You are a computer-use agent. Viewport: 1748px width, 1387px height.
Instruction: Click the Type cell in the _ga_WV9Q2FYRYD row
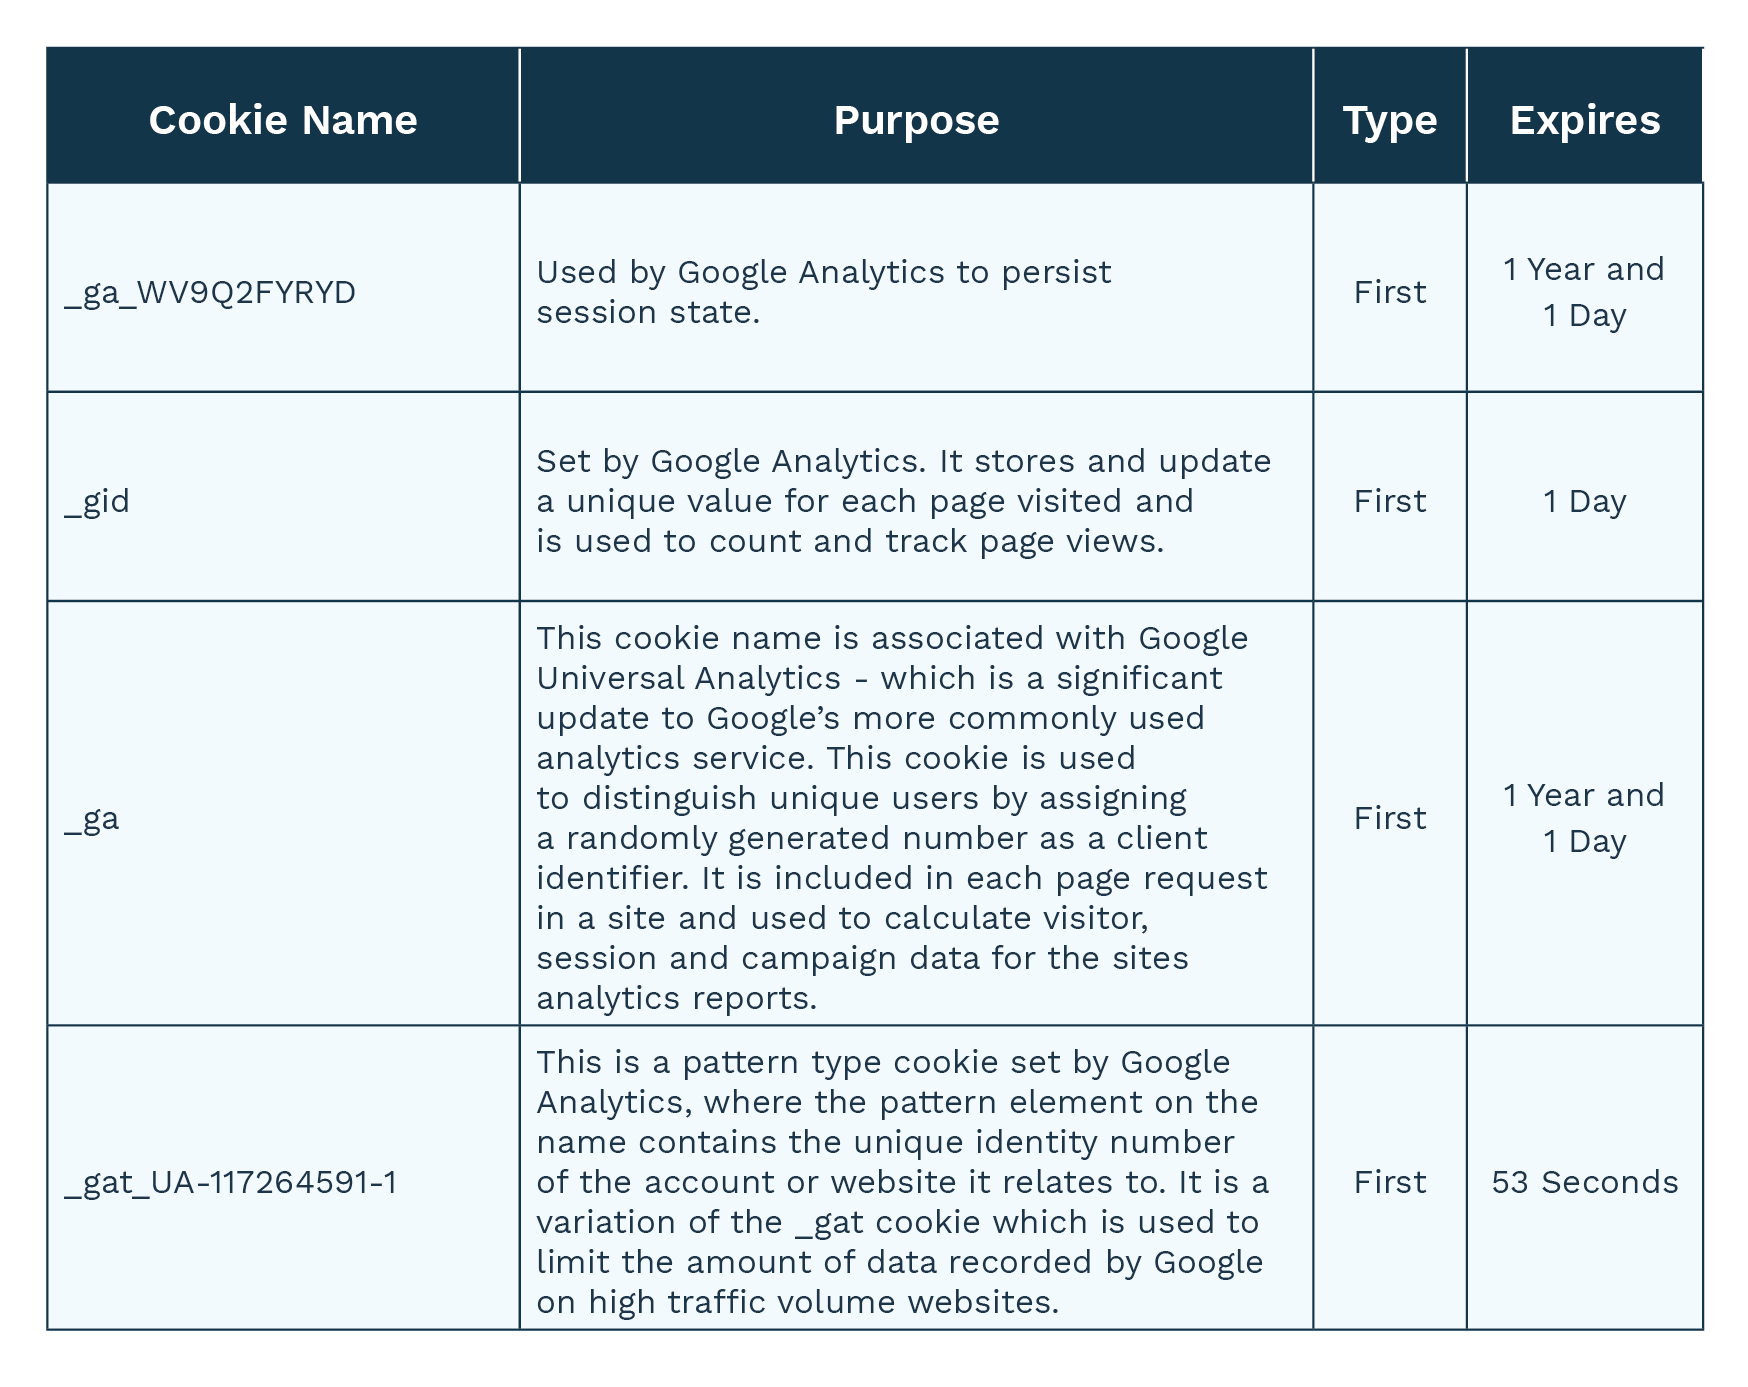[1389, 292]
